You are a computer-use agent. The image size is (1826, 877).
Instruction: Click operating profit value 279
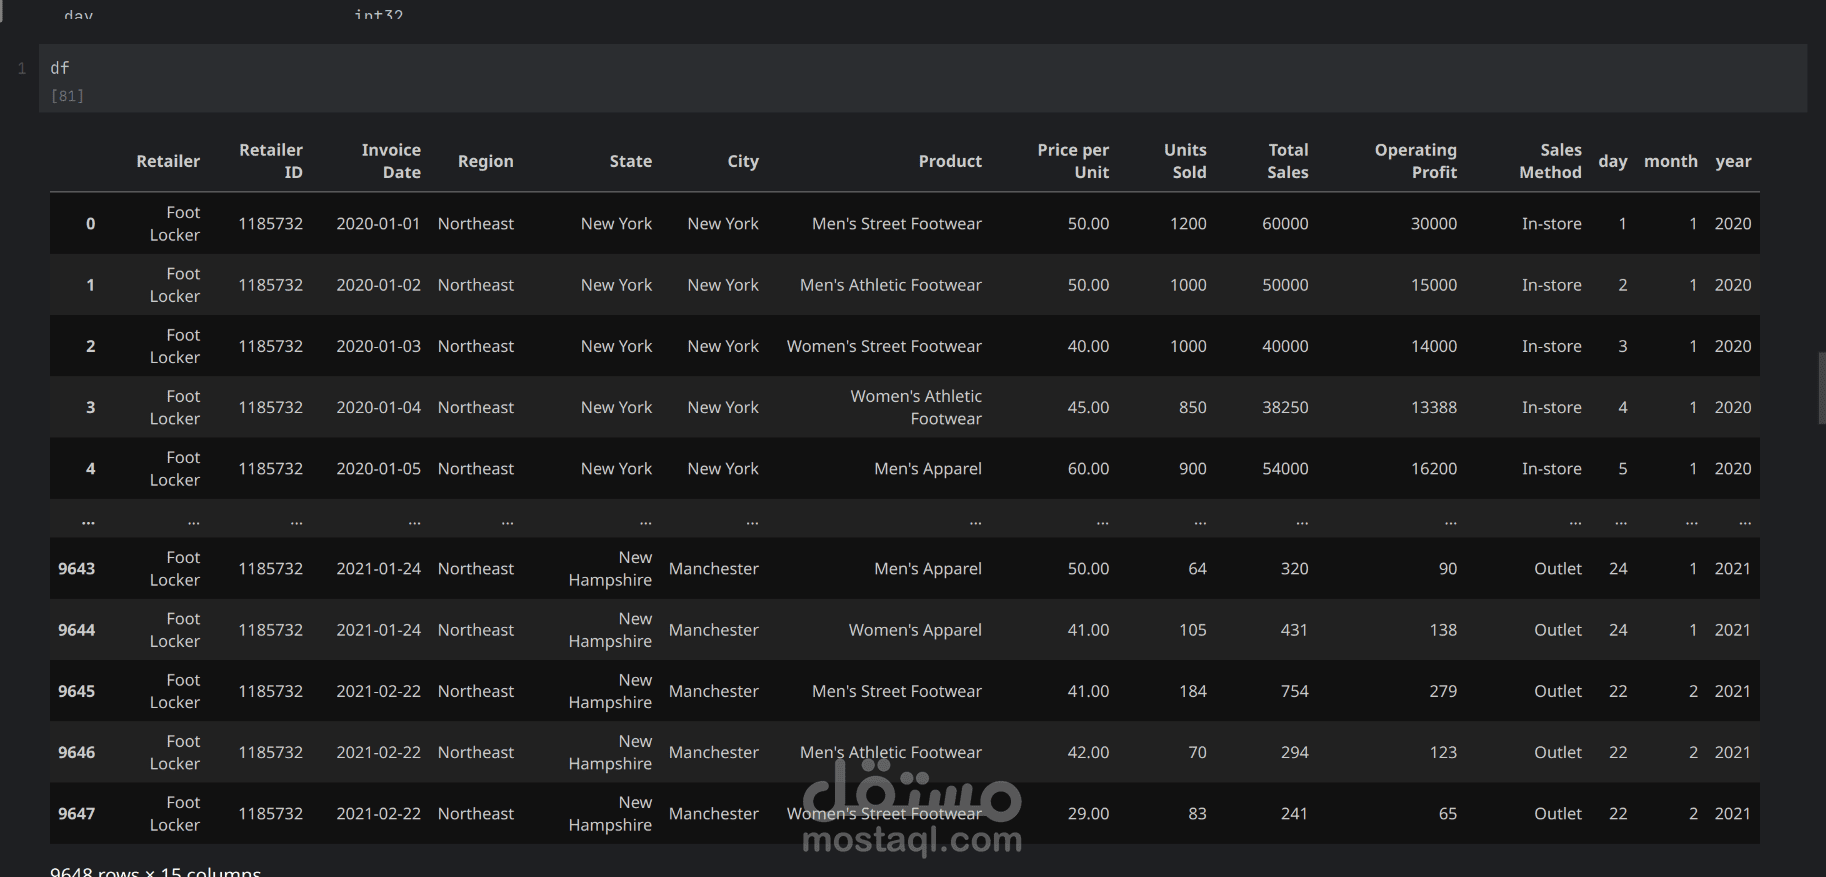coord(1443,691)
